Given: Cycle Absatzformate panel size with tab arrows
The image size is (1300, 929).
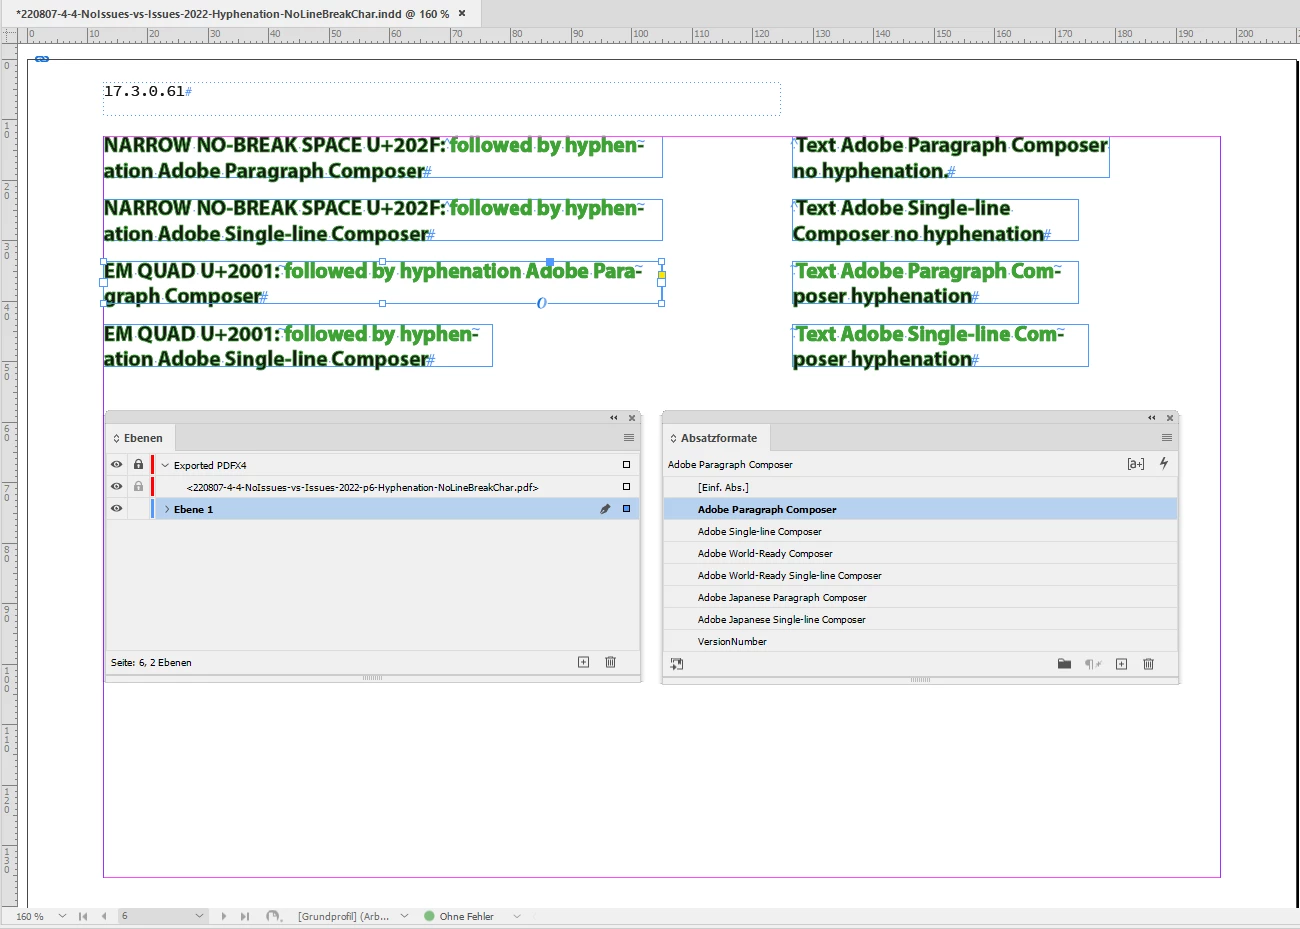Looking at the screenshot, I should (673, 438).
